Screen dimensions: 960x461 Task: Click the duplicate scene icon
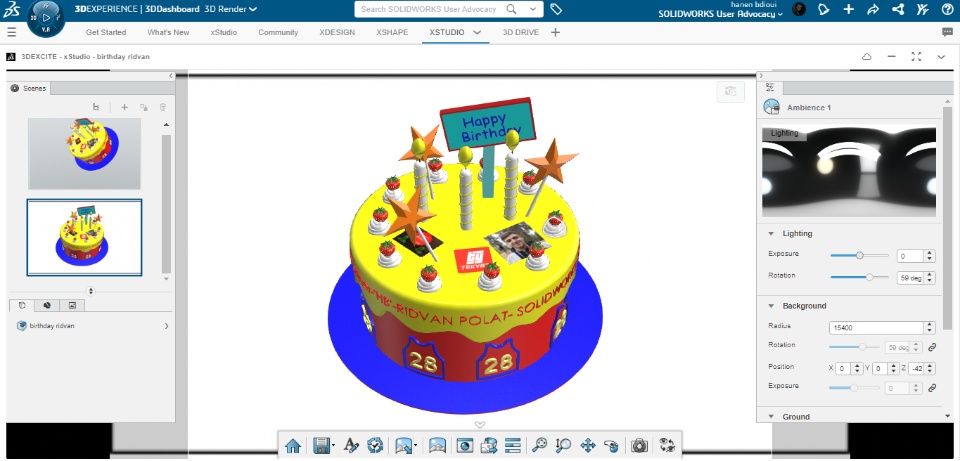point(143,107)
